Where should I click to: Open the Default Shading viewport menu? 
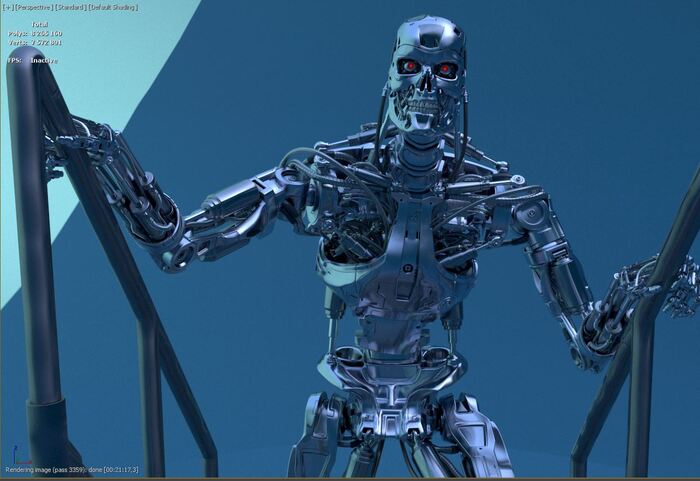113,8
